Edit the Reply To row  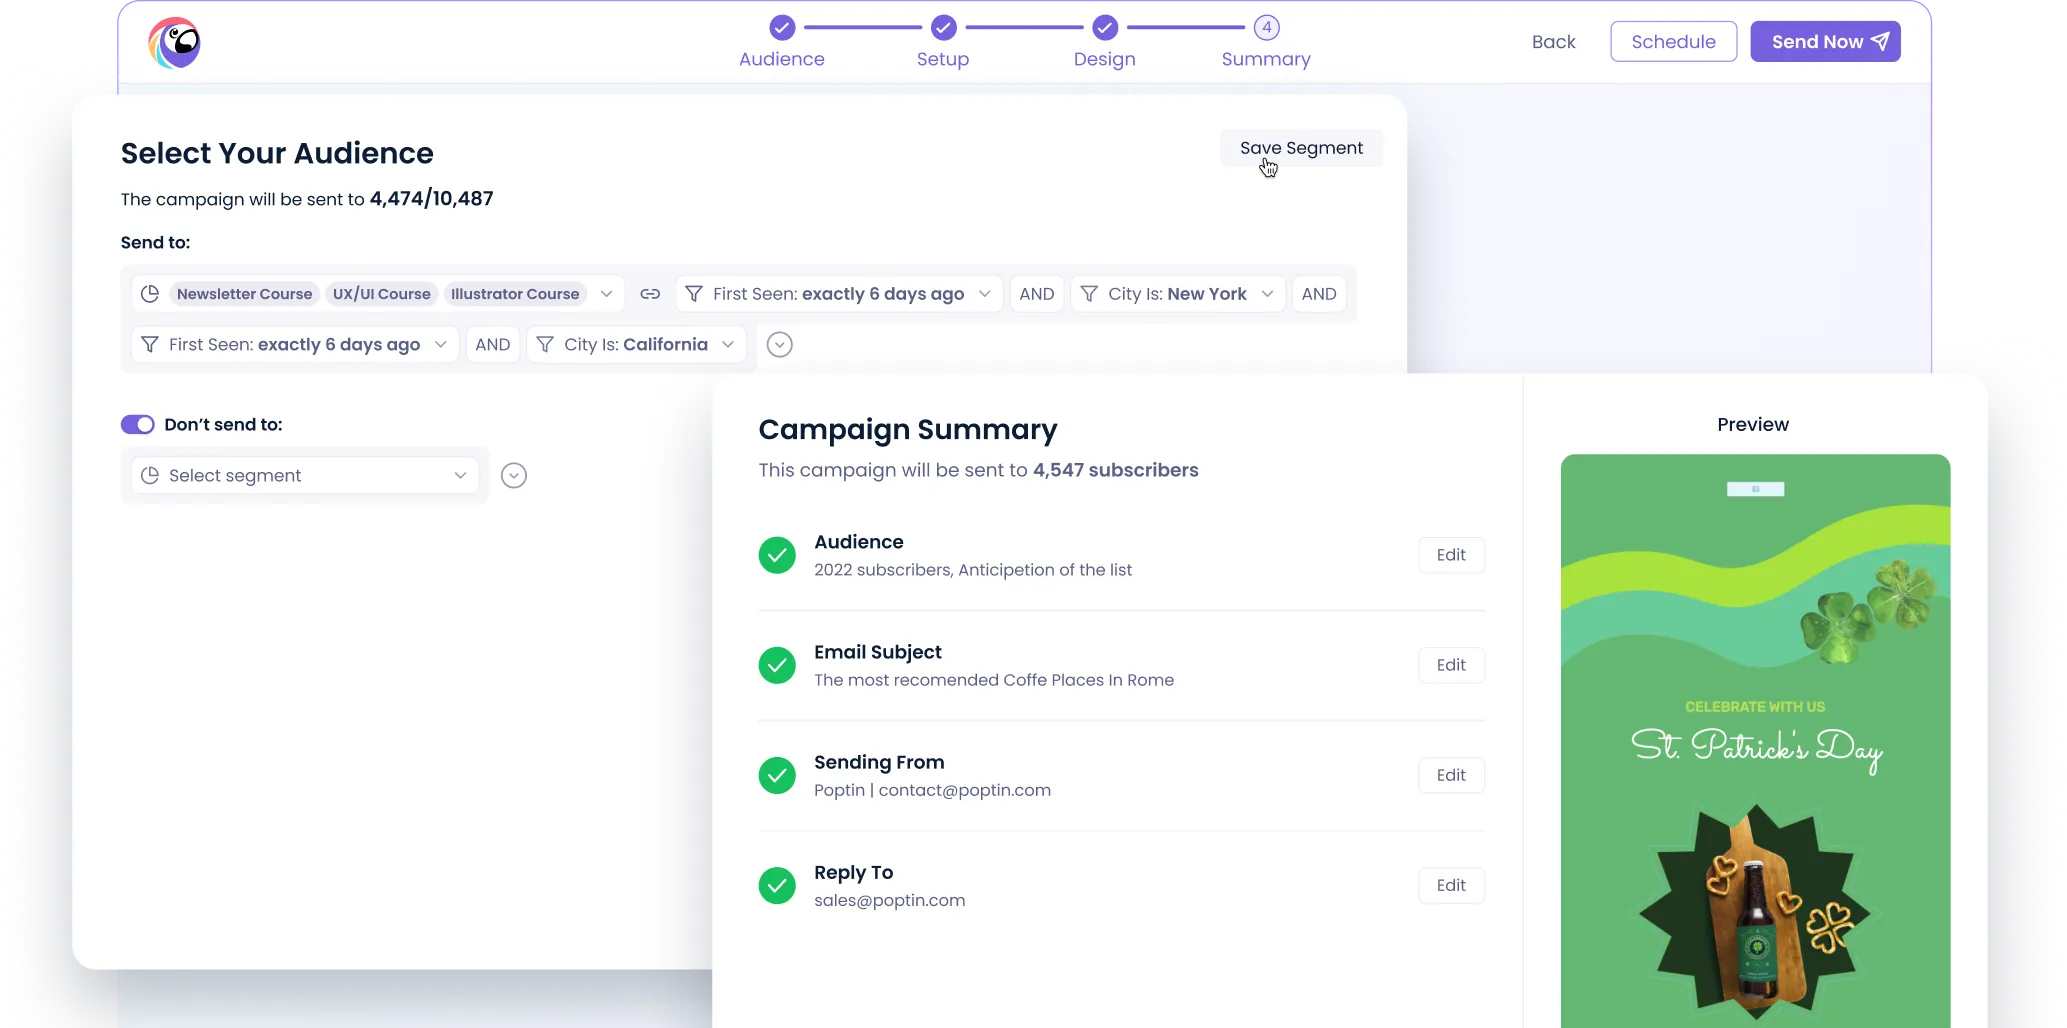(1452, 885)
